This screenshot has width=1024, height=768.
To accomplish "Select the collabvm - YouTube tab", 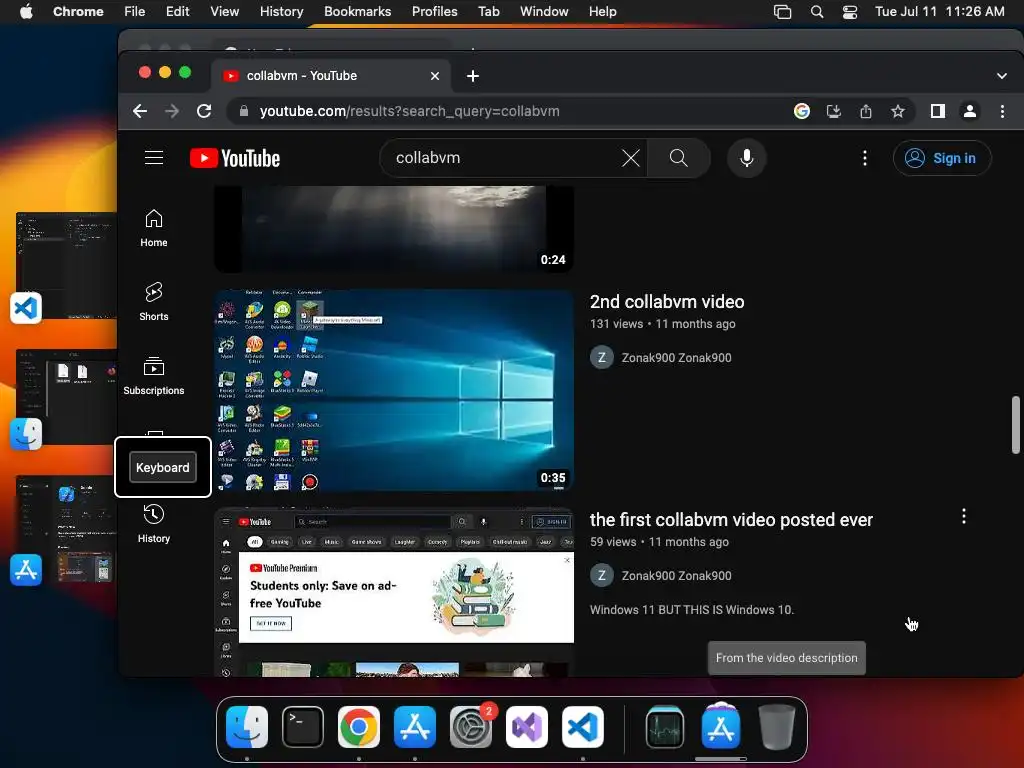I will click(x=330, y=76).
